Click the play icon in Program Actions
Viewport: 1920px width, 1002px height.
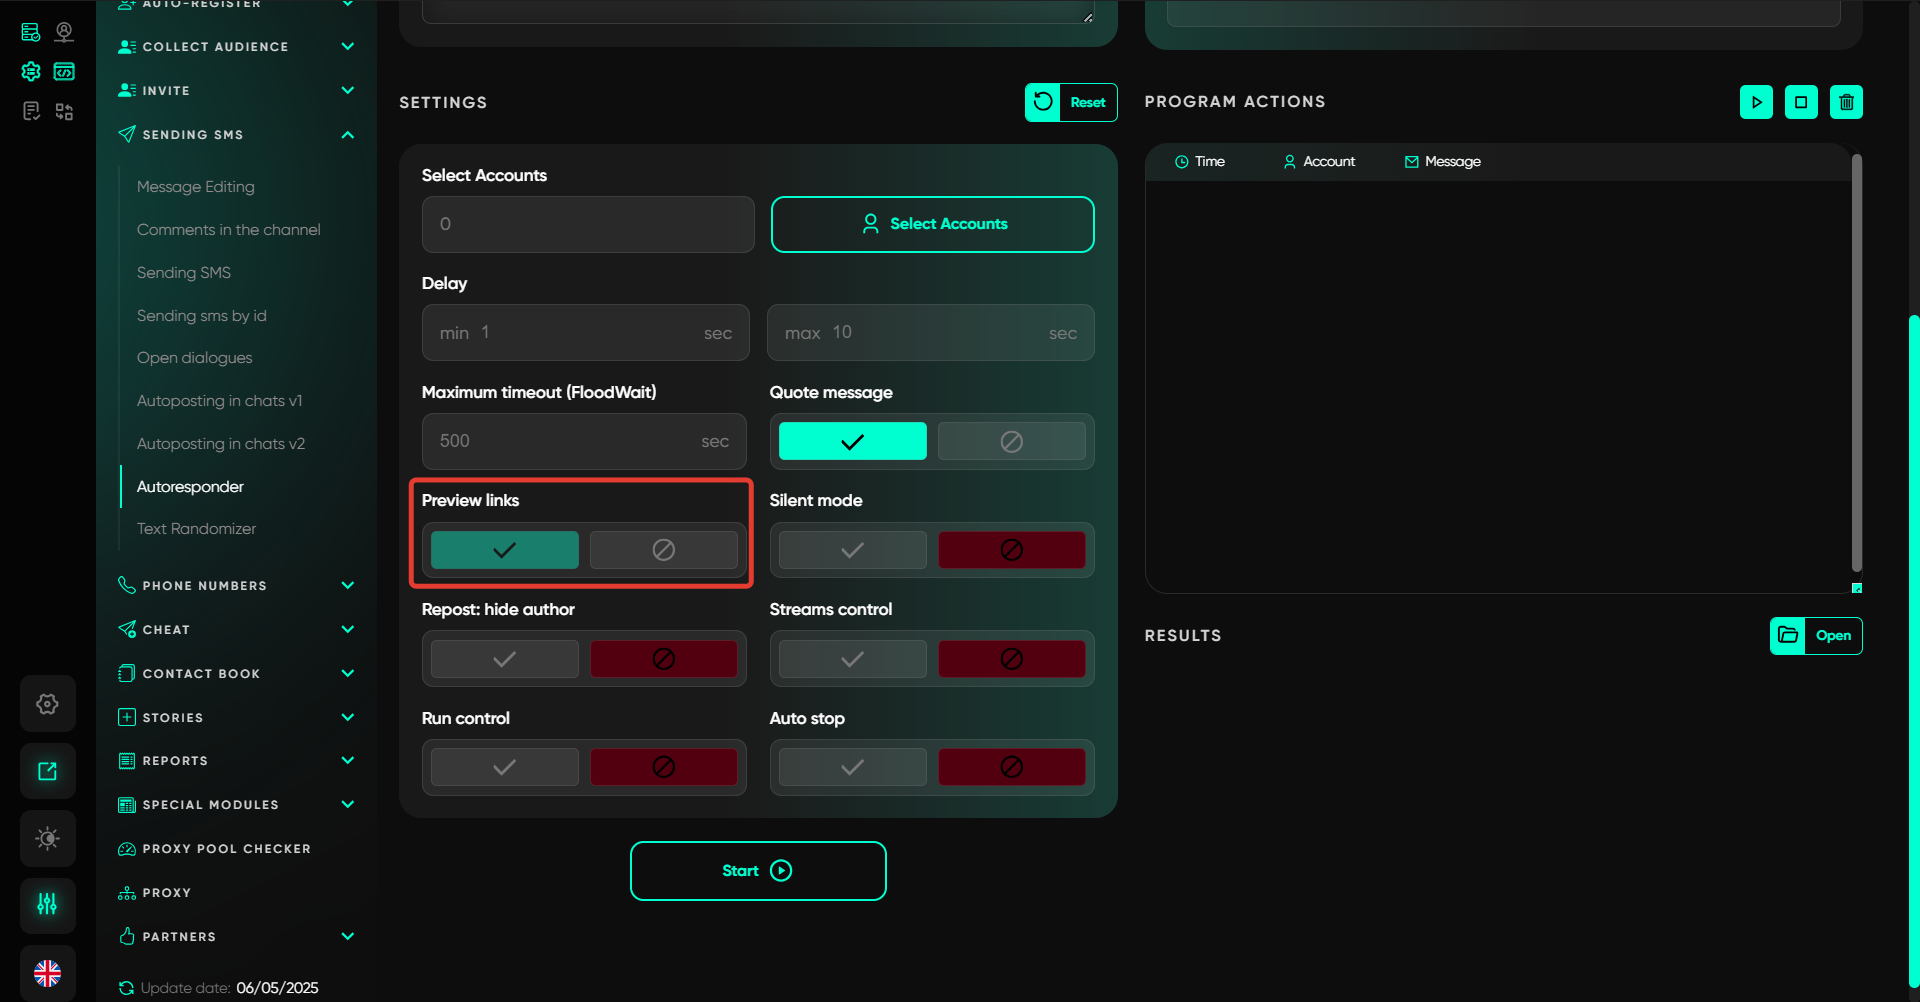[x=1756, y=102]
